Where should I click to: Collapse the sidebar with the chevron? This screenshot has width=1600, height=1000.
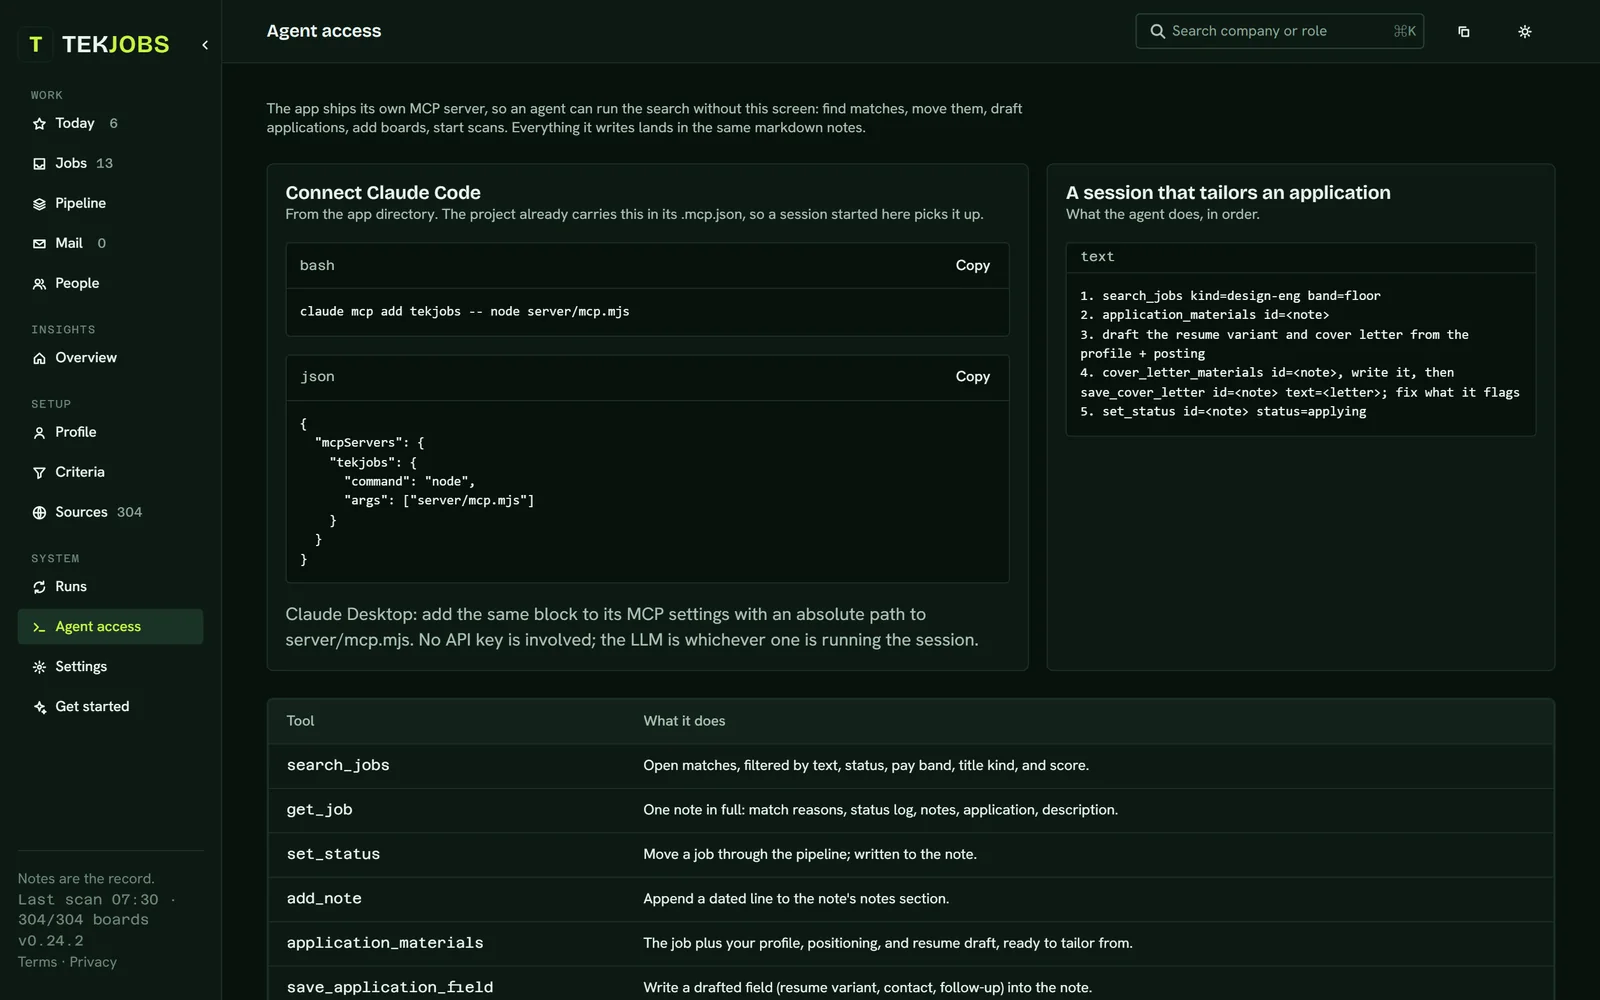pyautogui.click(x=205, y=45)
